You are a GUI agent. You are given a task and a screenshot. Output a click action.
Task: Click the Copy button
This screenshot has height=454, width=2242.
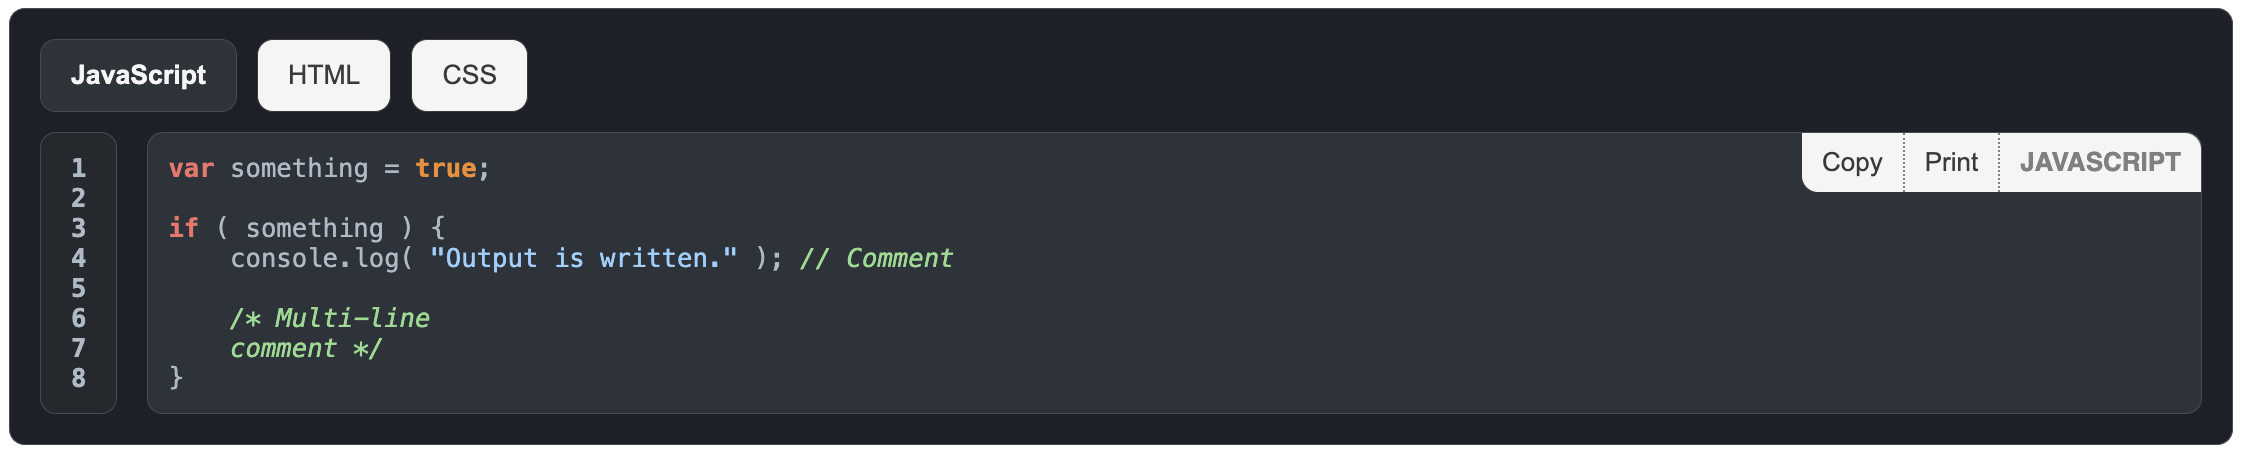click(x=1852, y=162)
